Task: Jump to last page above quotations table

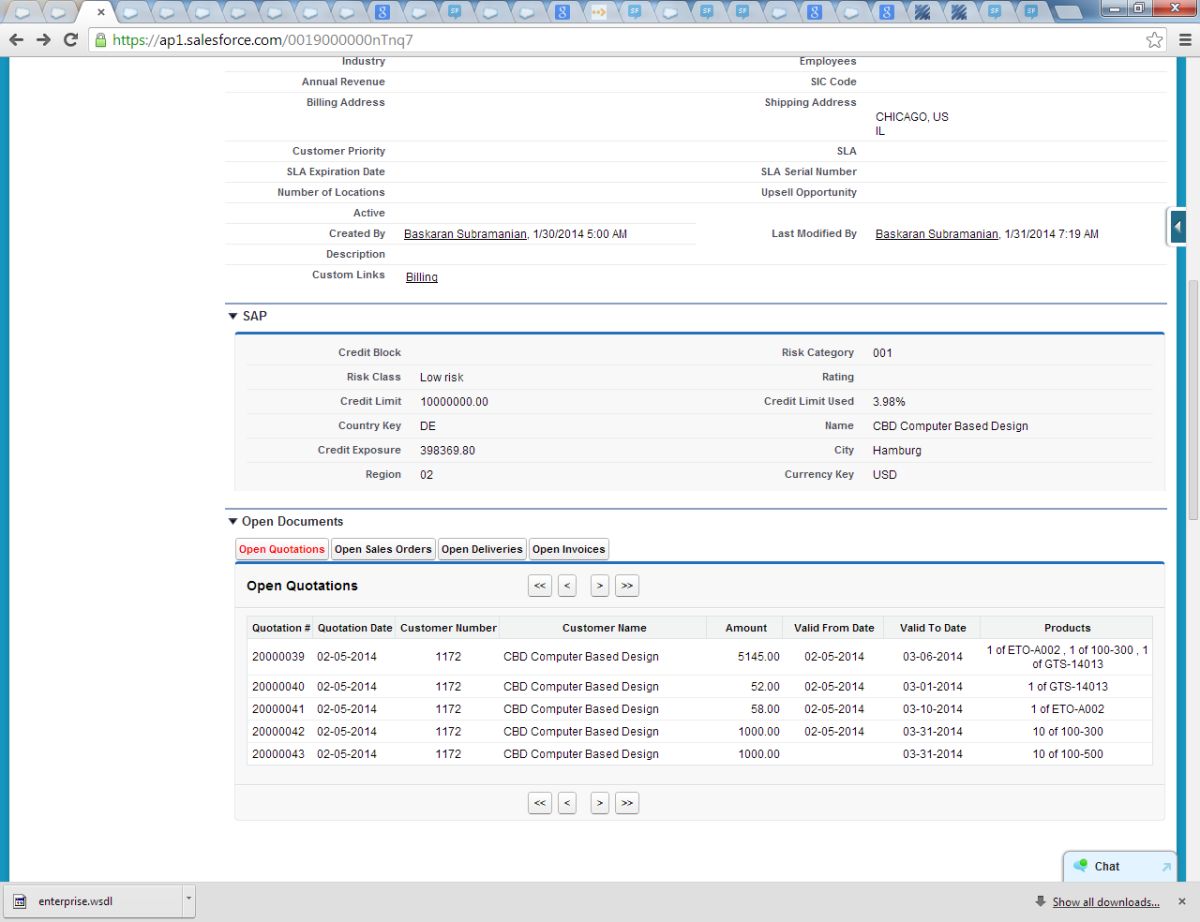Action: tap(627, 586)
